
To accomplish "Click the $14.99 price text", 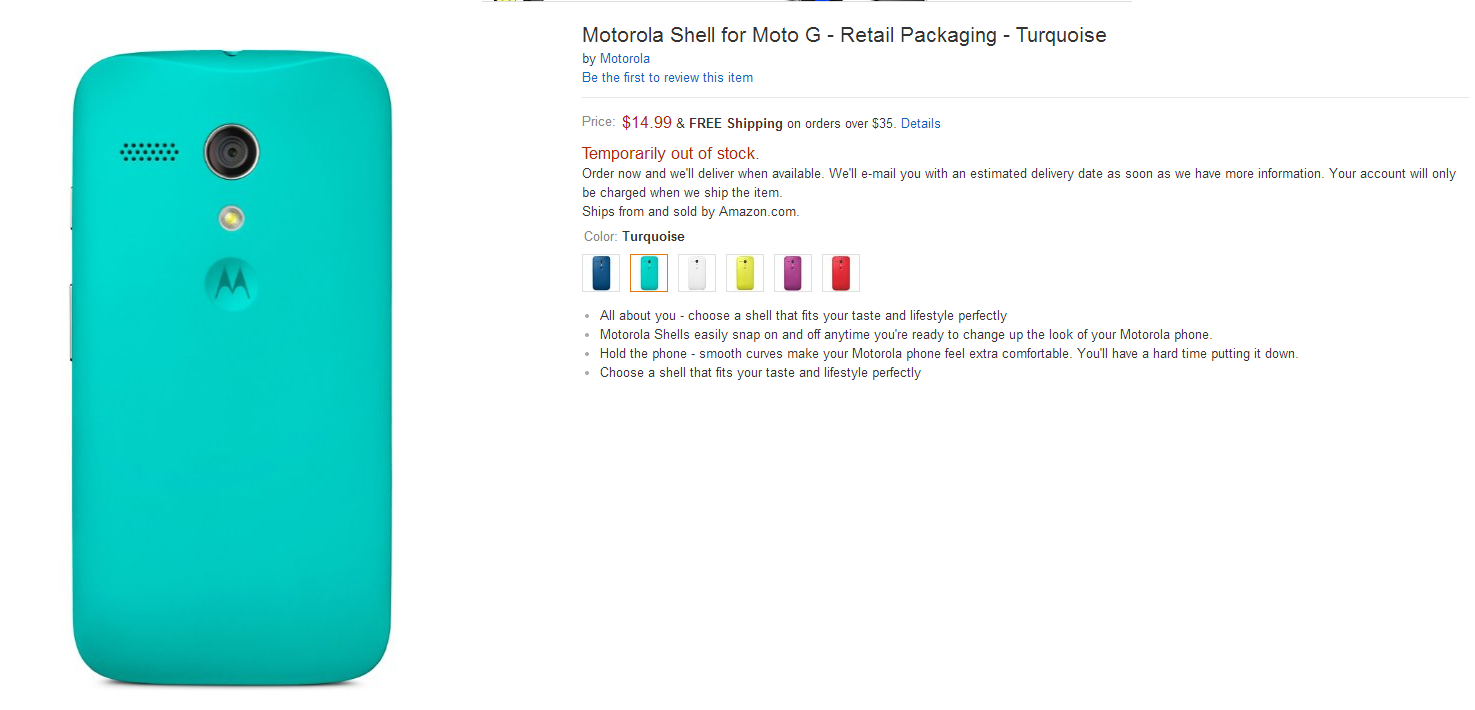I will (x=647, y=123).
